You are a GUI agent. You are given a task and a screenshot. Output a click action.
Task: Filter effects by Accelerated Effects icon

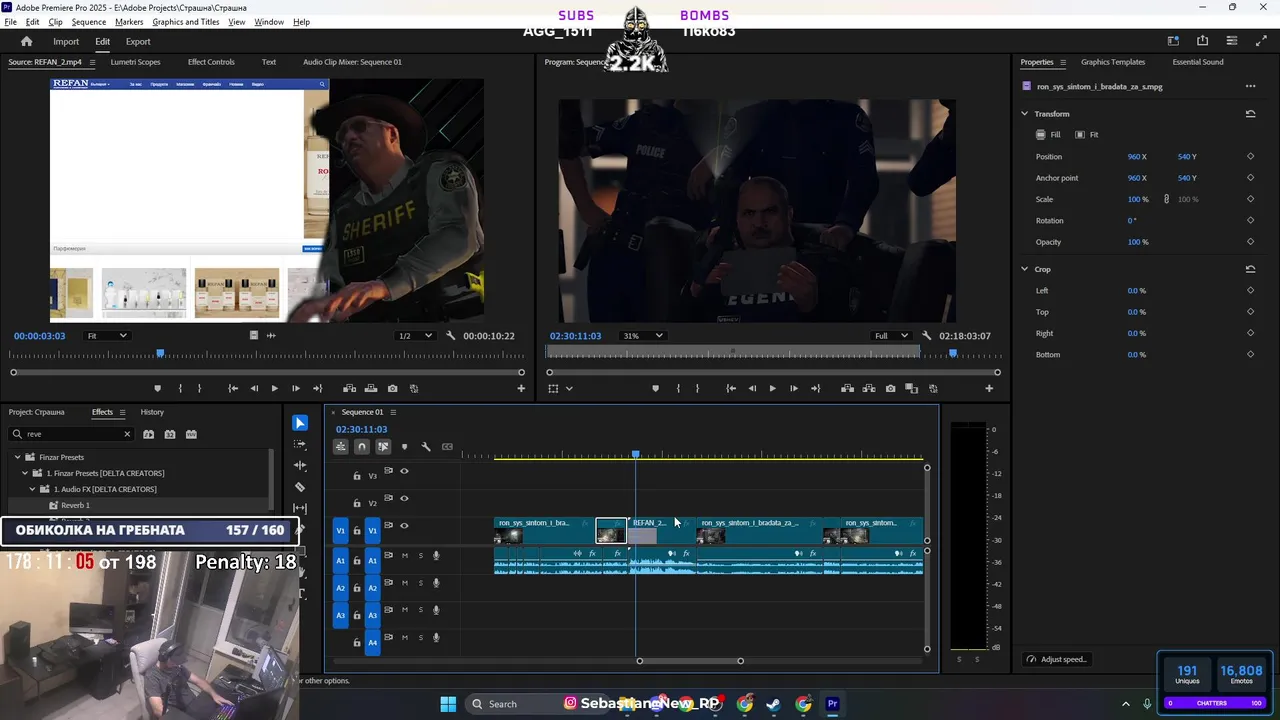click(x=148, y=434)
